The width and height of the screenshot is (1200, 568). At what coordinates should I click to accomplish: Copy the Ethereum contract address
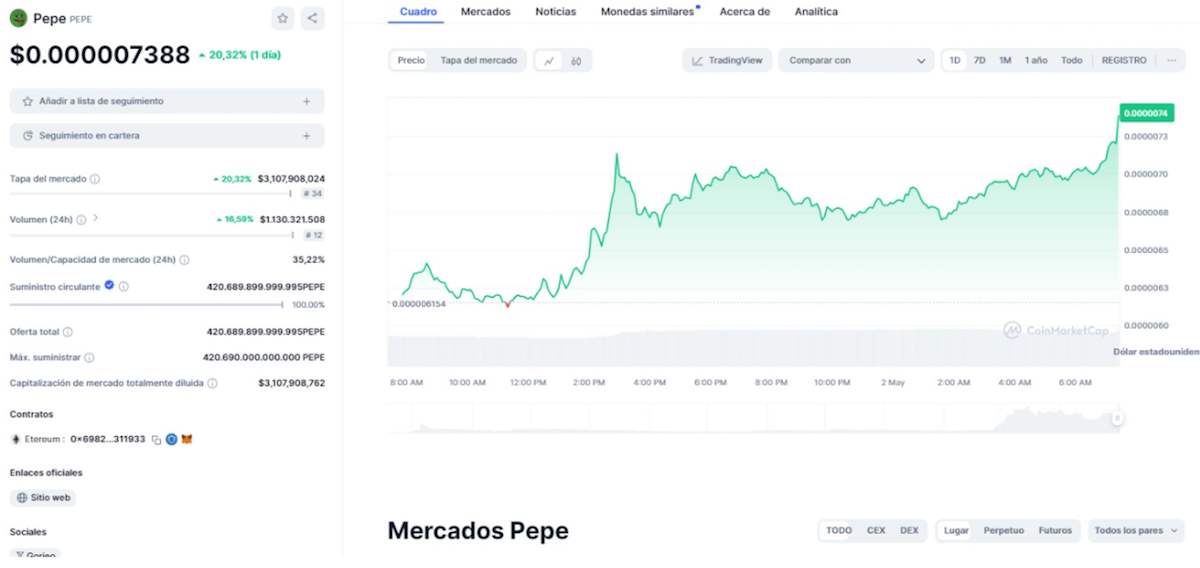point(156,439)
